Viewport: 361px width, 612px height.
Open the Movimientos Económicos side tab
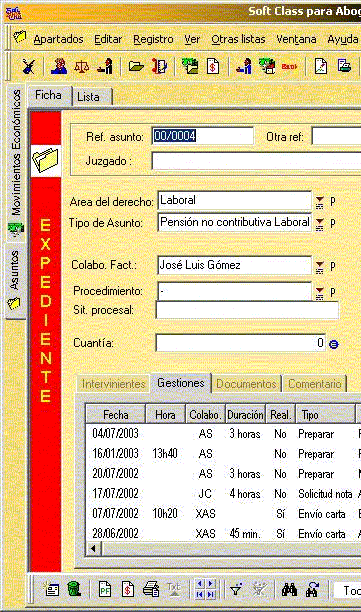tap(16, 162)
